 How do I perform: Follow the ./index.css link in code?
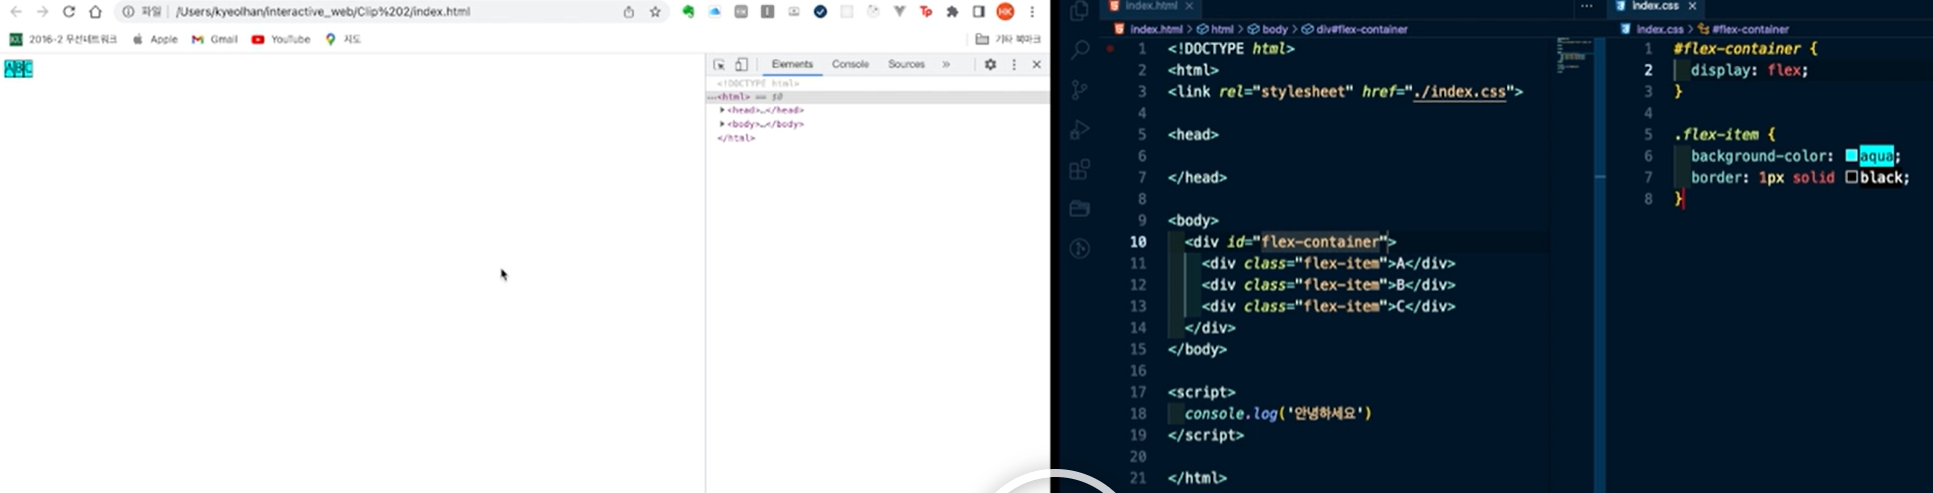[x=1459, y=92]
